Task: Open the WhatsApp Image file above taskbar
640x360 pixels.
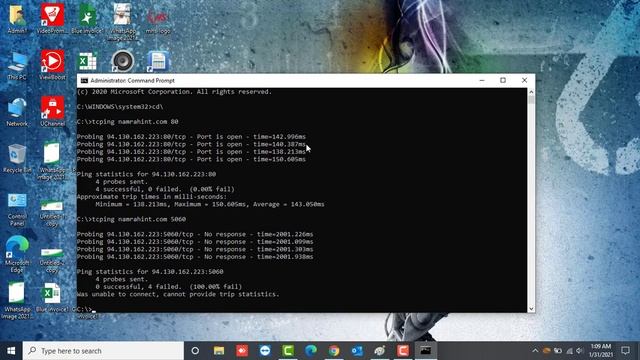Action: (16, 300)
